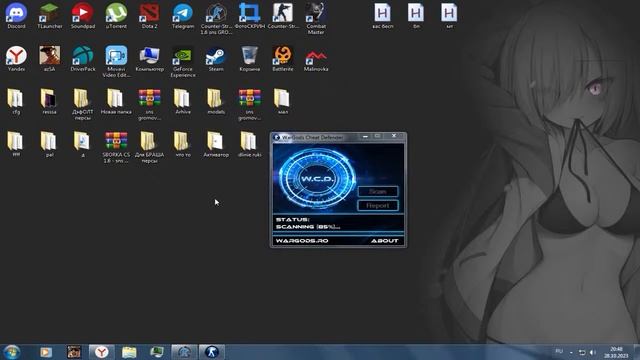Minimize the WarGods Cheat Defender window
This screenshot has width=640, height=360.
click(365, 136)
